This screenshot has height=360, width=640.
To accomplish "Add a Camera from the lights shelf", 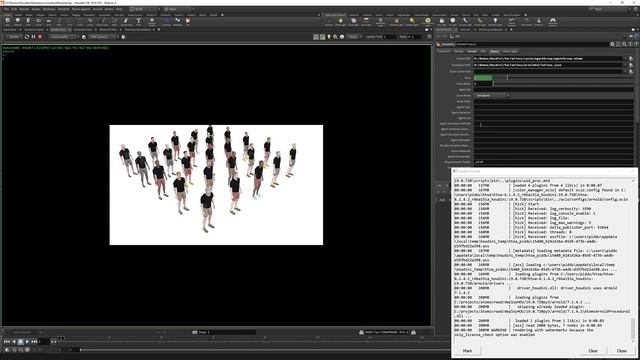I will [x=329, y=21].
